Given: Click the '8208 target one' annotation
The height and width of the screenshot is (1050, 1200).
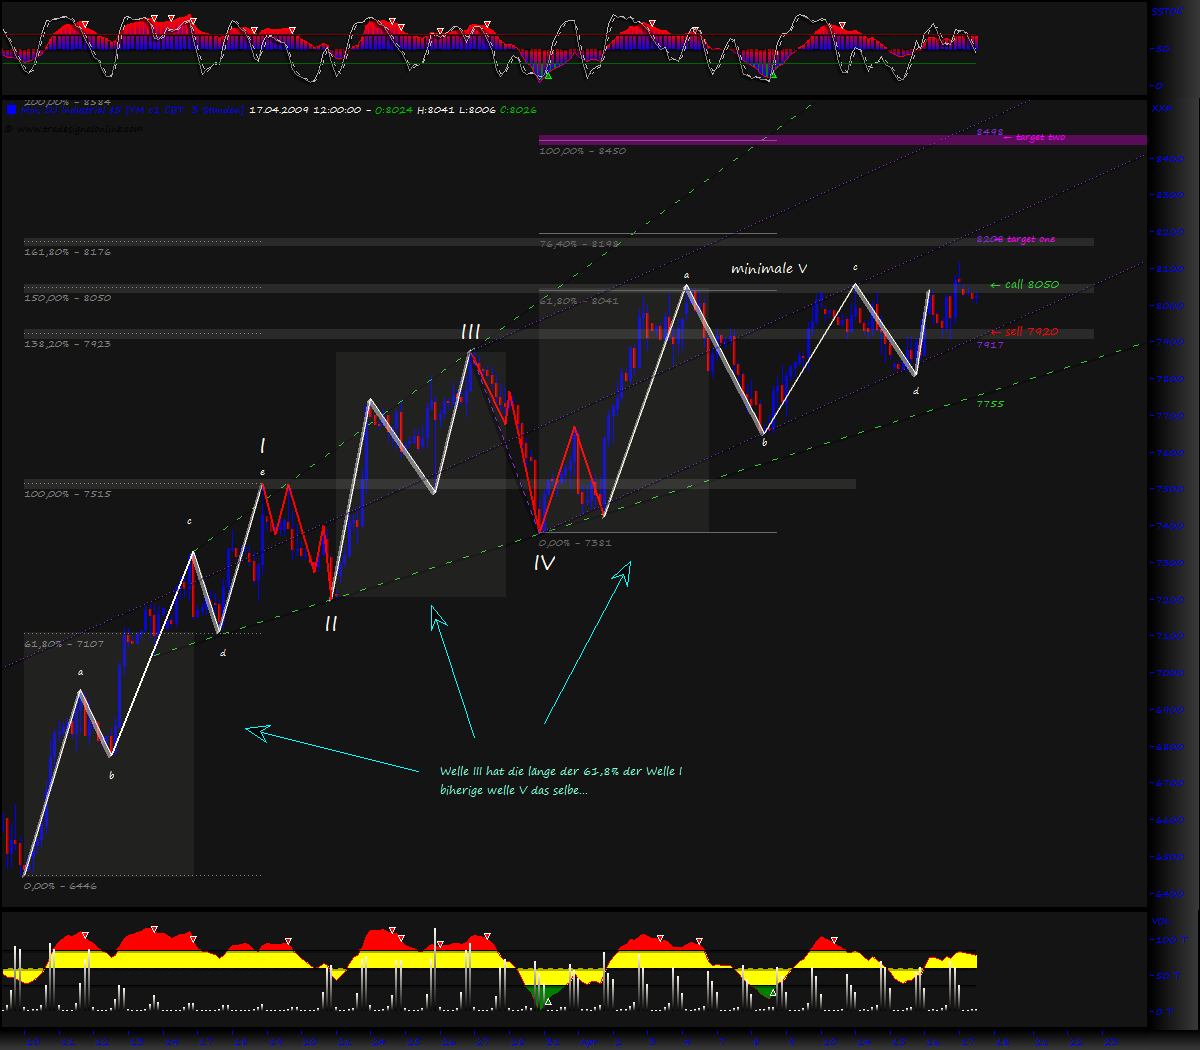Looking at the screenshot, I should (x=1016, y=239).
